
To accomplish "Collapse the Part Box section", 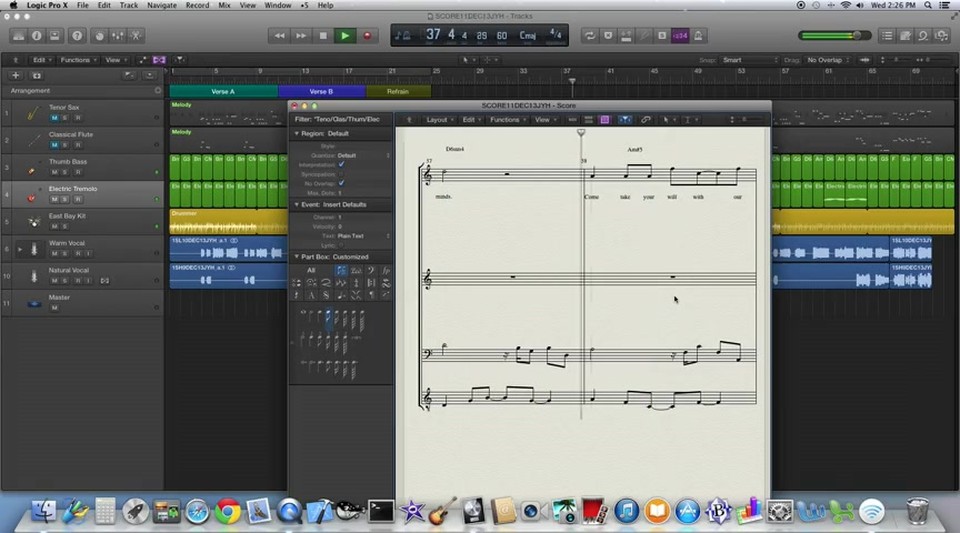I will pos(297,257).
